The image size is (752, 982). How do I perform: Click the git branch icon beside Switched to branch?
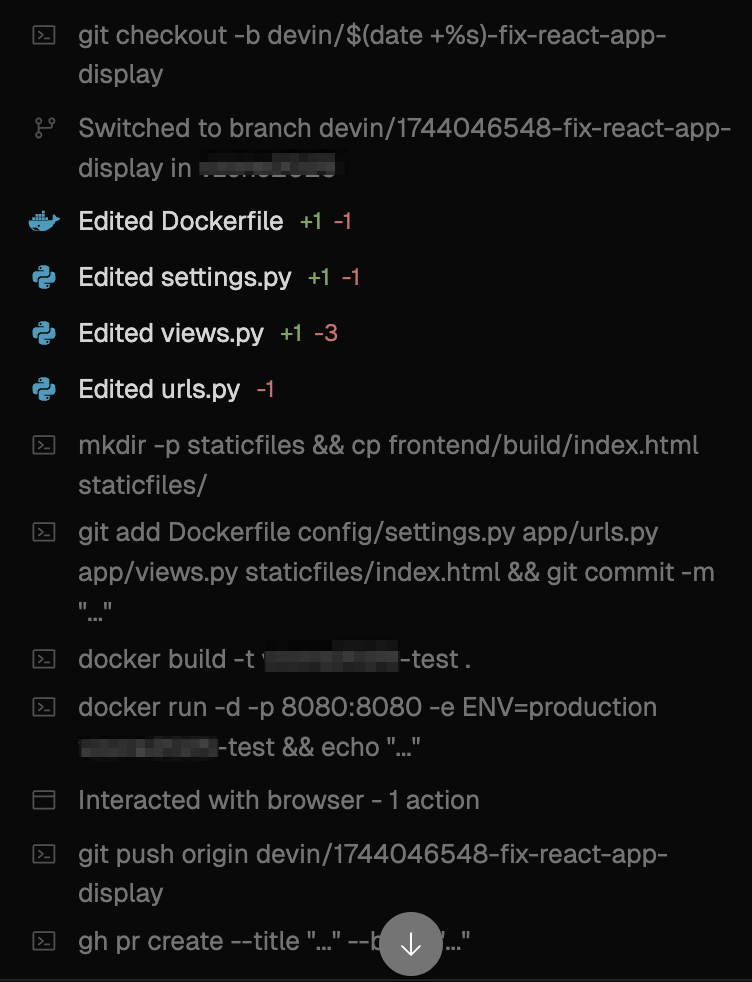[44, 128]
